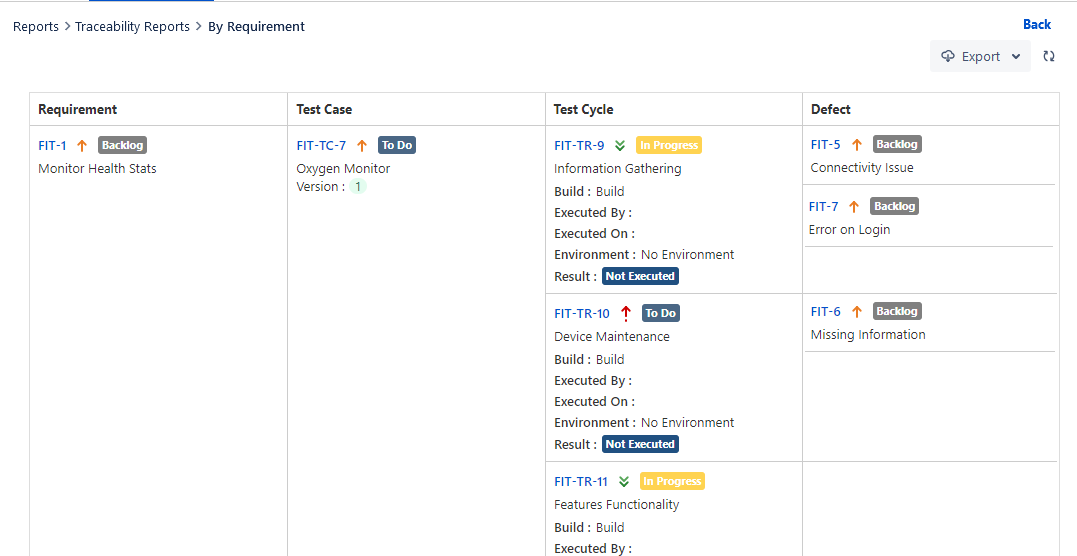Screen dimensions: 1077x556
Task: Click FIT-7 orange priority arrow icon
Action: click(x=854, y=206)
